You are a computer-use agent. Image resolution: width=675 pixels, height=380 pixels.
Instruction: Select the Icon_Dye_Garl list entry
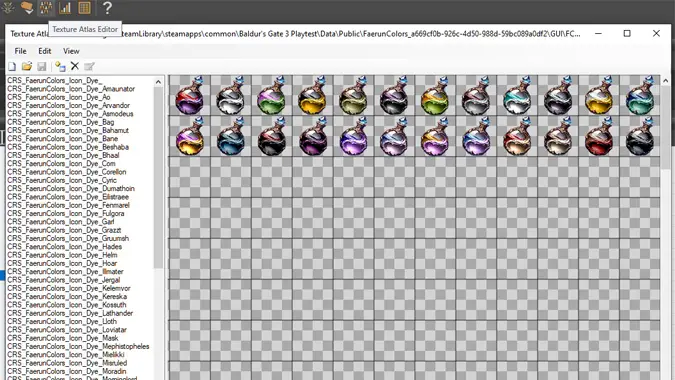click(61, 222)
